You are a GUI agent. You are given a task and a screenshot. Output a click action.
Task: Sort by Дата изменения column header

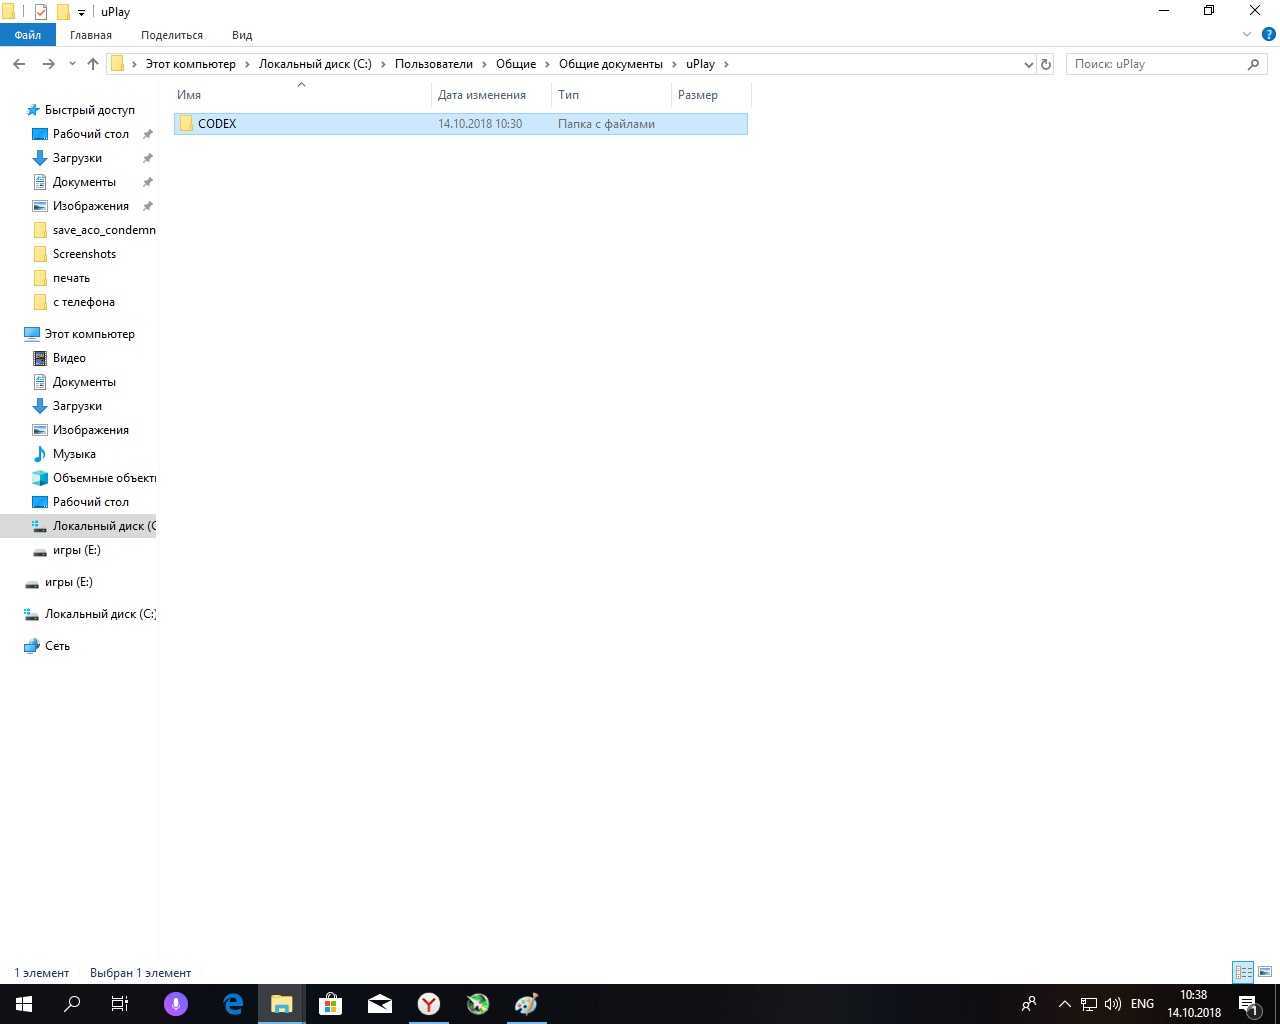(481, 95)
